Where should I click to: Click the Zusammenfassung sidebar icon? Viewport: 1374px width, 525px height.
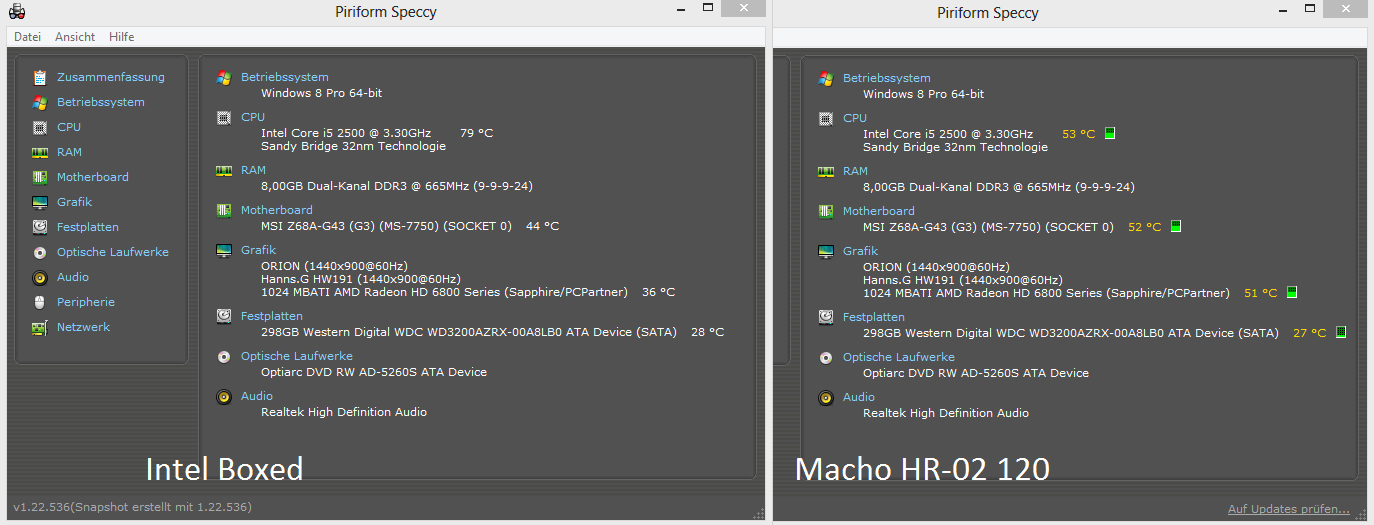(x=40, y=77)
